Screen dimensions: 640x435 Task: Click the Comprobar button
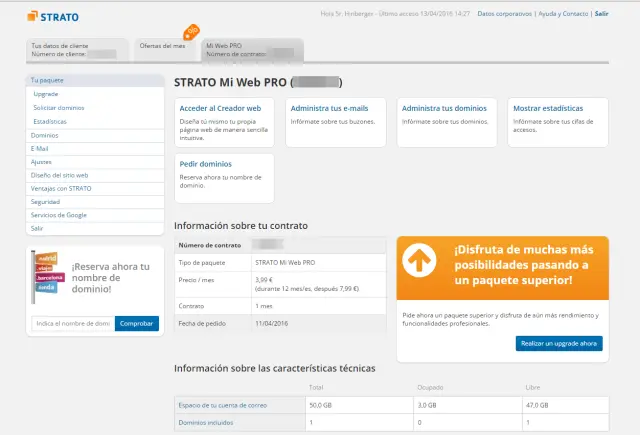tap(137, 324)
